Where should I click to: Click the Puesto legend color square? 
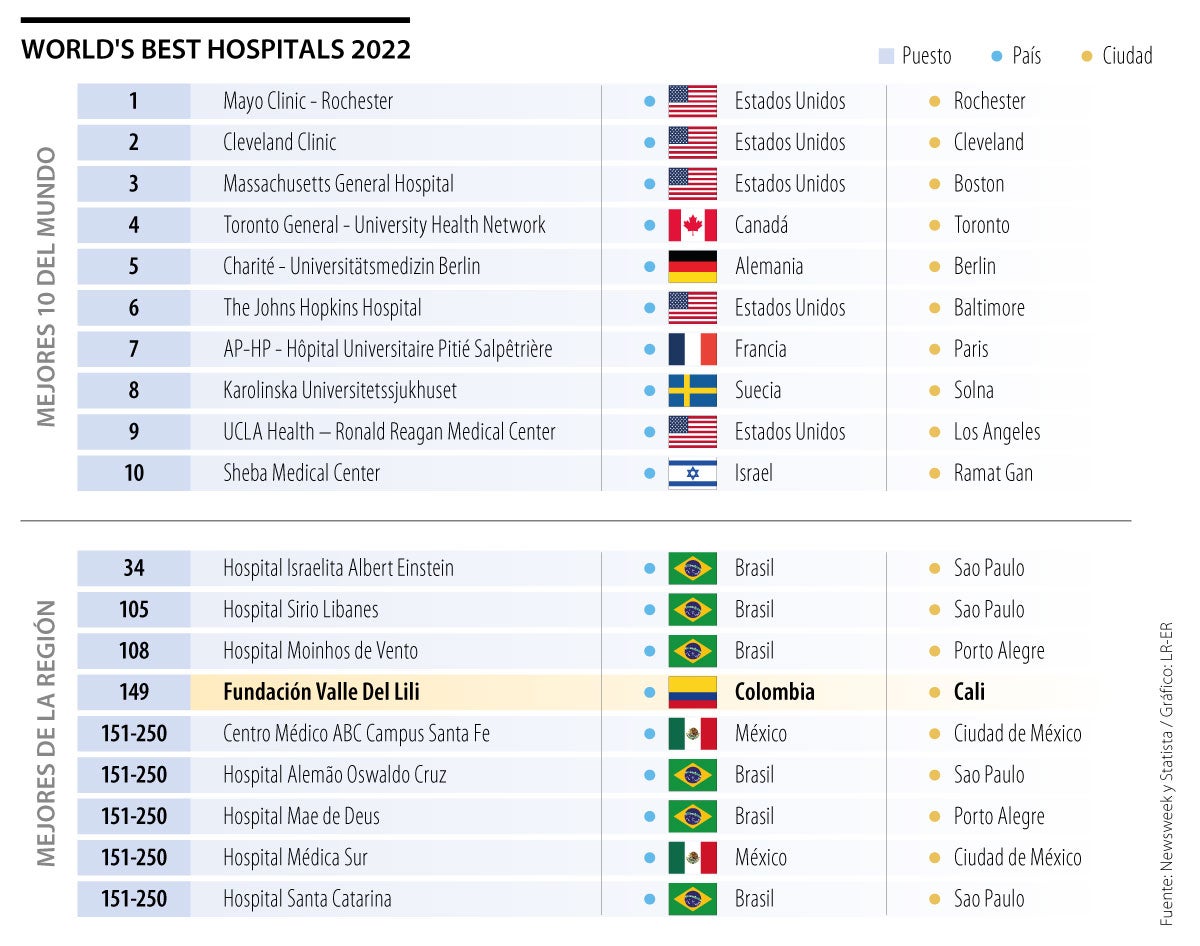click(886, 56)
